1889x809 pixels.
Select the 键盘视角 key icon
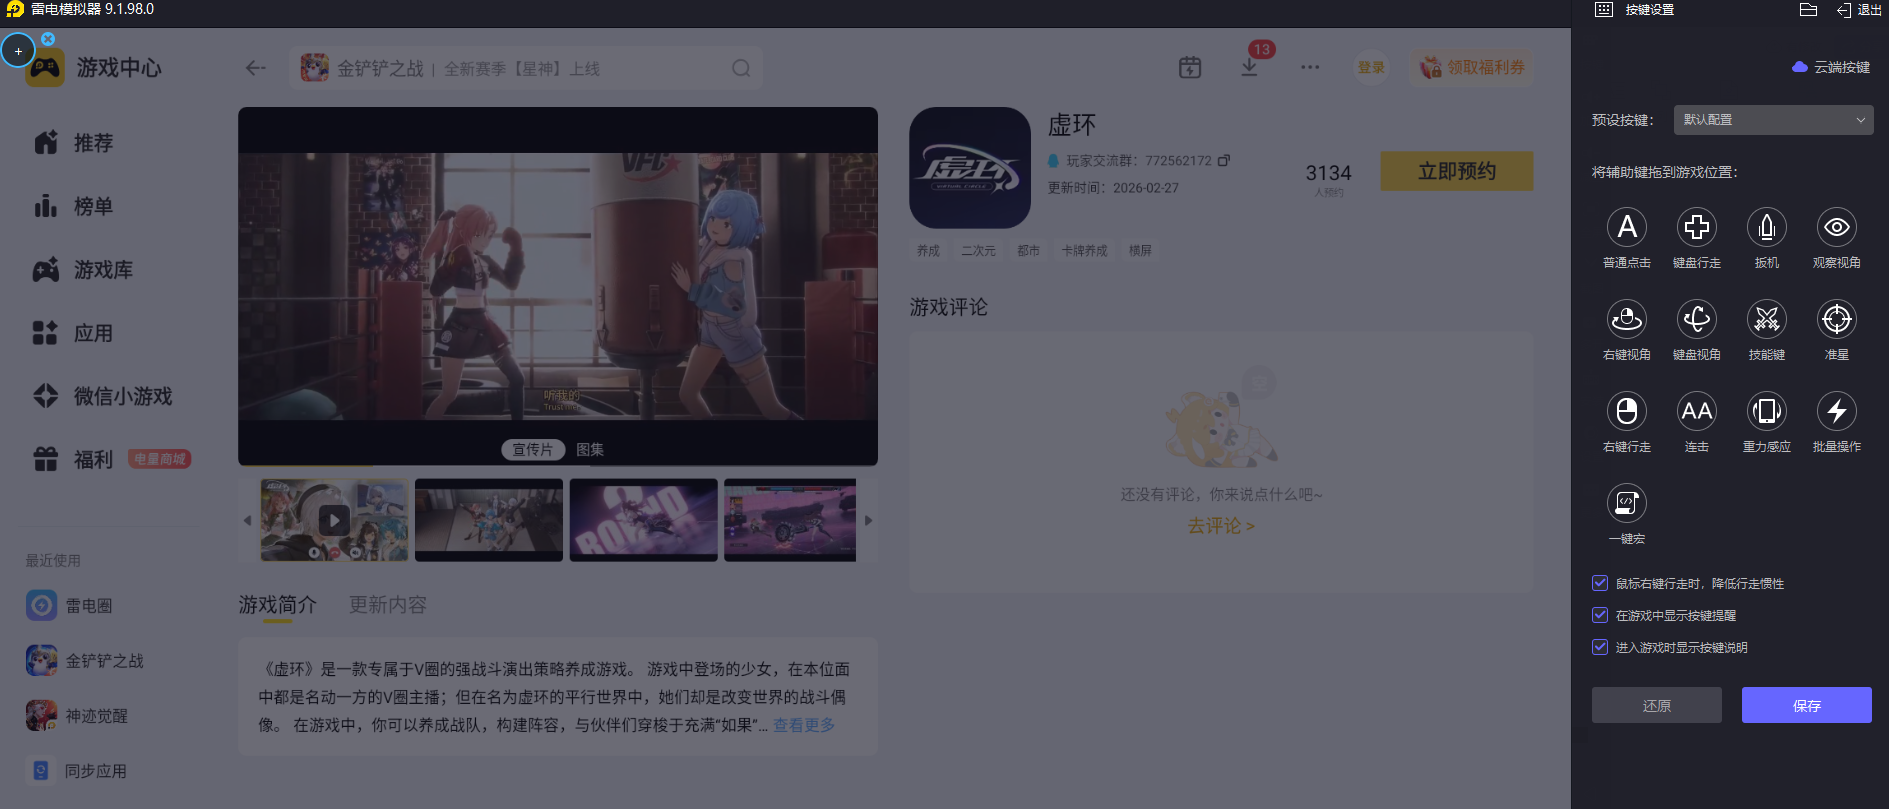(x=1697, y=319)
